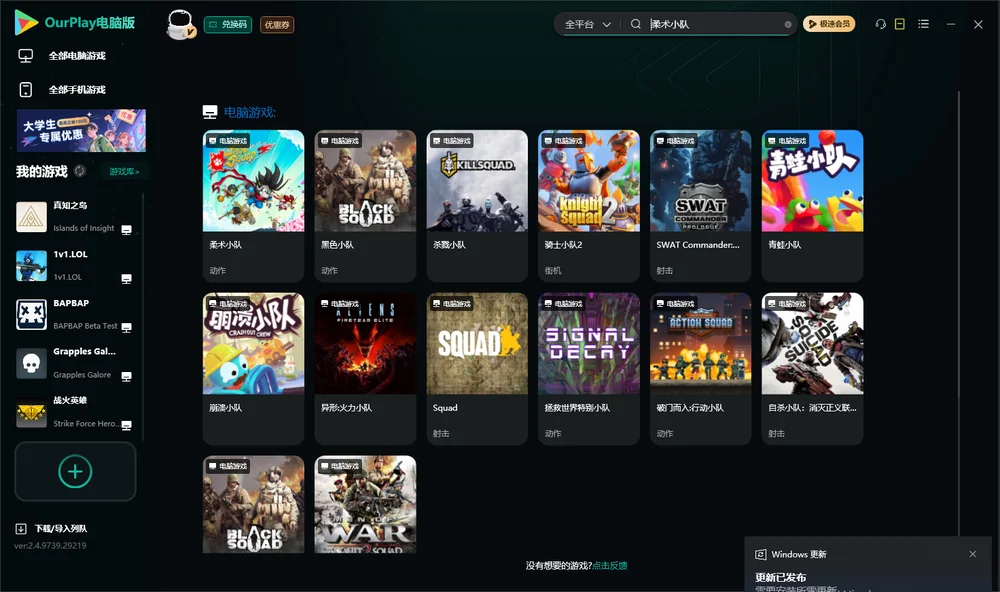
Task: Open the Men of War game card
Action: [365, 504]
